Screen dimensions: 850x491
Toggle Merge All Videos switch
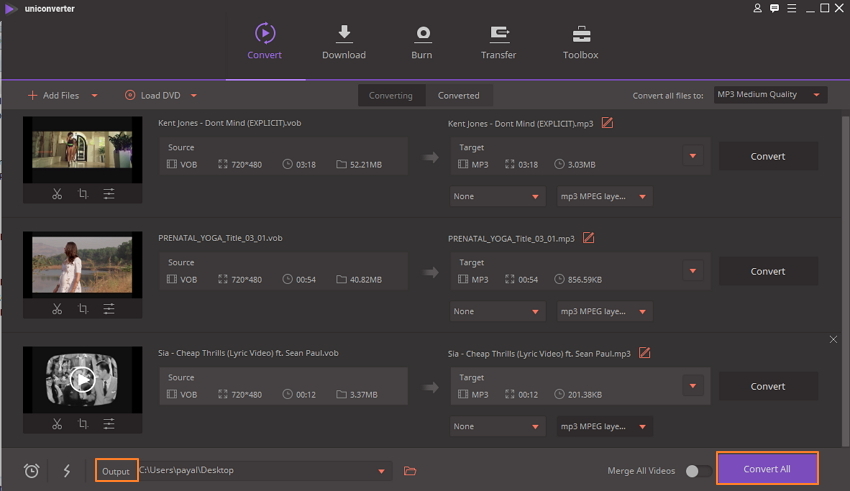click(698, 471)
